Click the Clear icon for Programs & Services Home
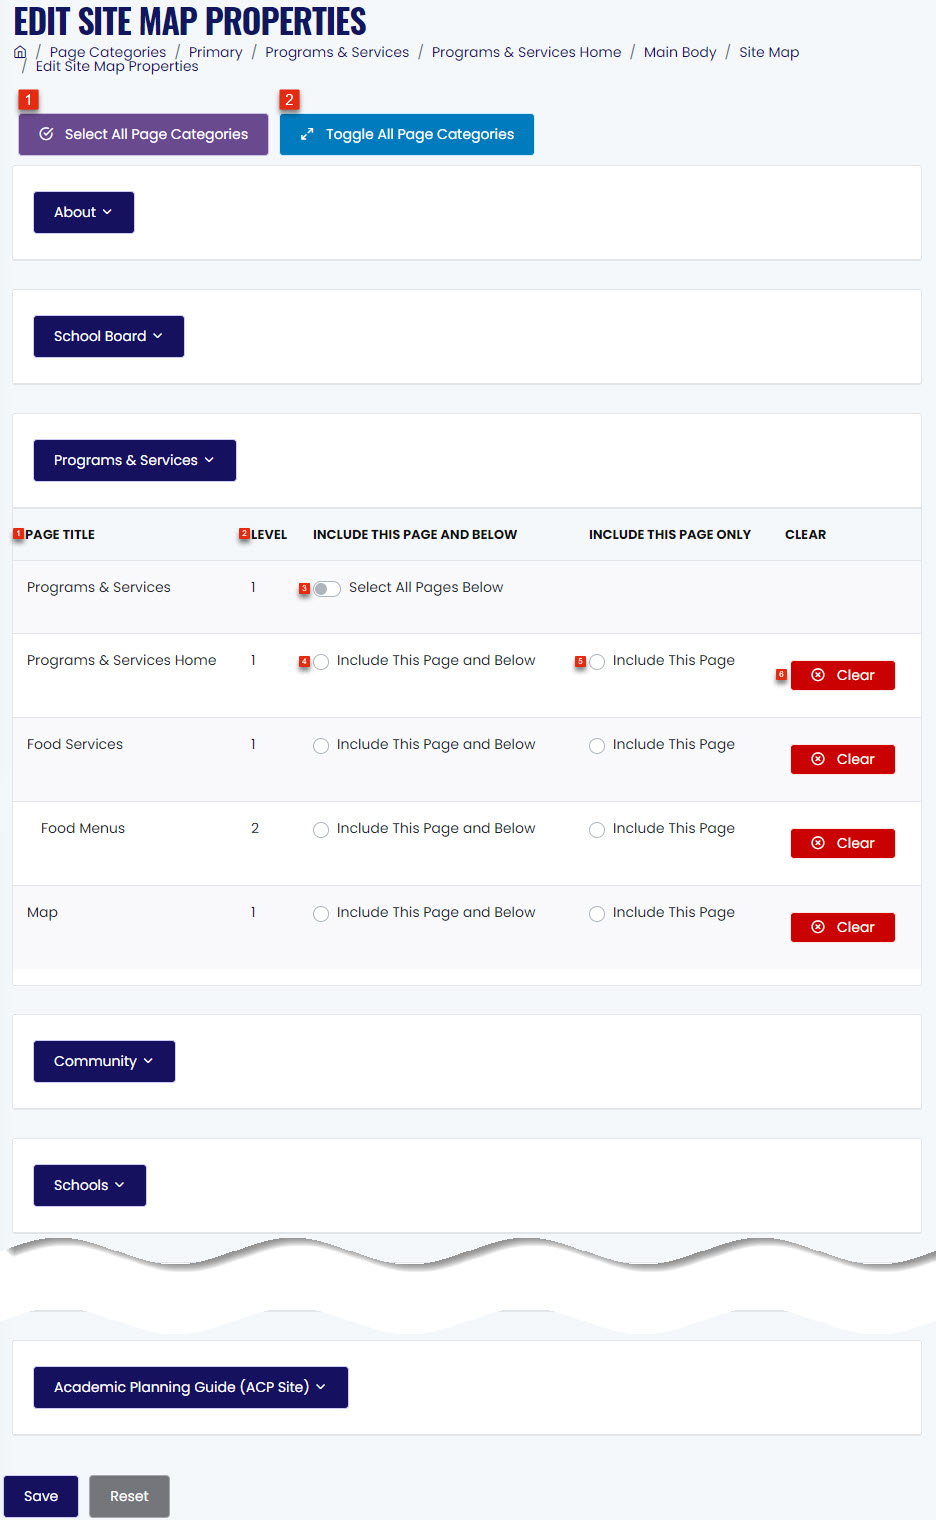Viewport: 936px width, 1520px height. (x=818, y=675)
